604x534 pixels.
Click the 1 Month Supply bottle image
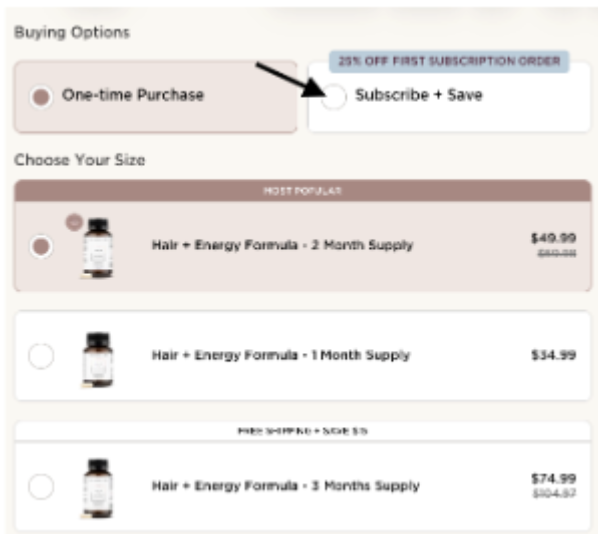click(98, 358)
